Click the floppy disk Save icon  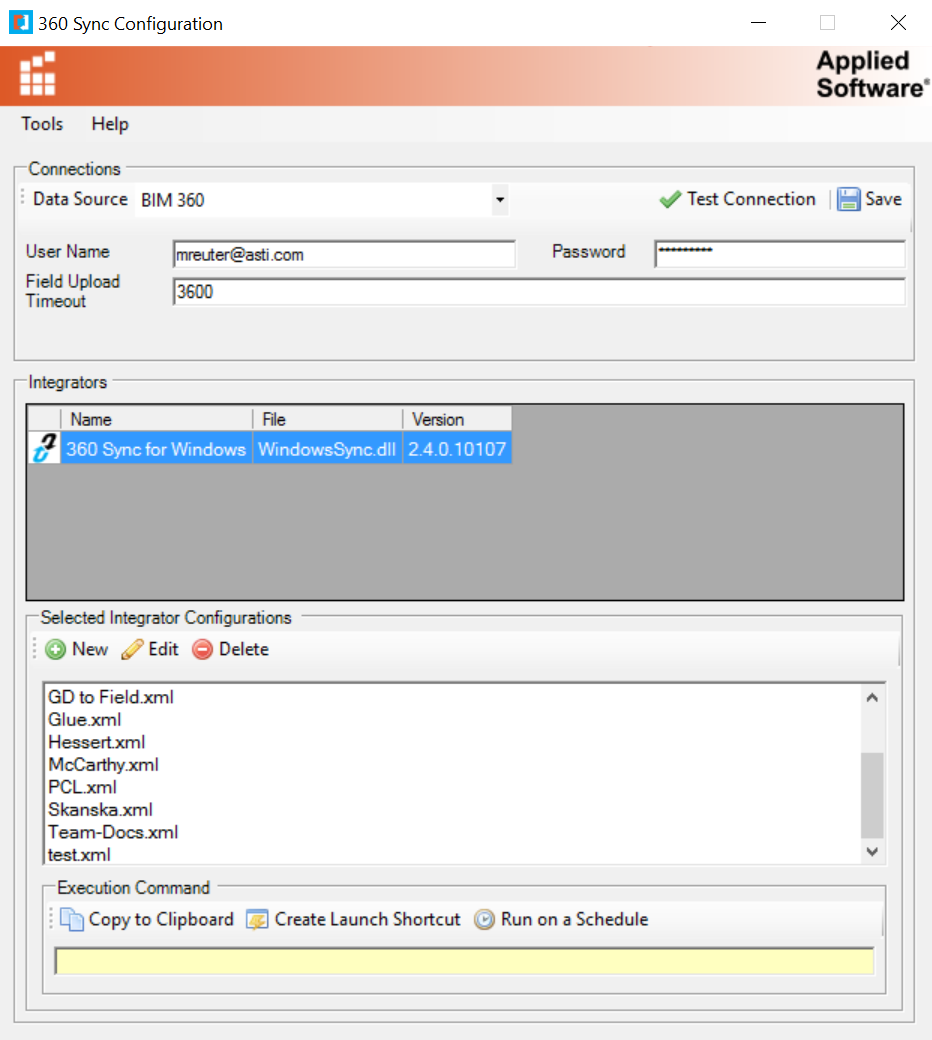point(848,199)
